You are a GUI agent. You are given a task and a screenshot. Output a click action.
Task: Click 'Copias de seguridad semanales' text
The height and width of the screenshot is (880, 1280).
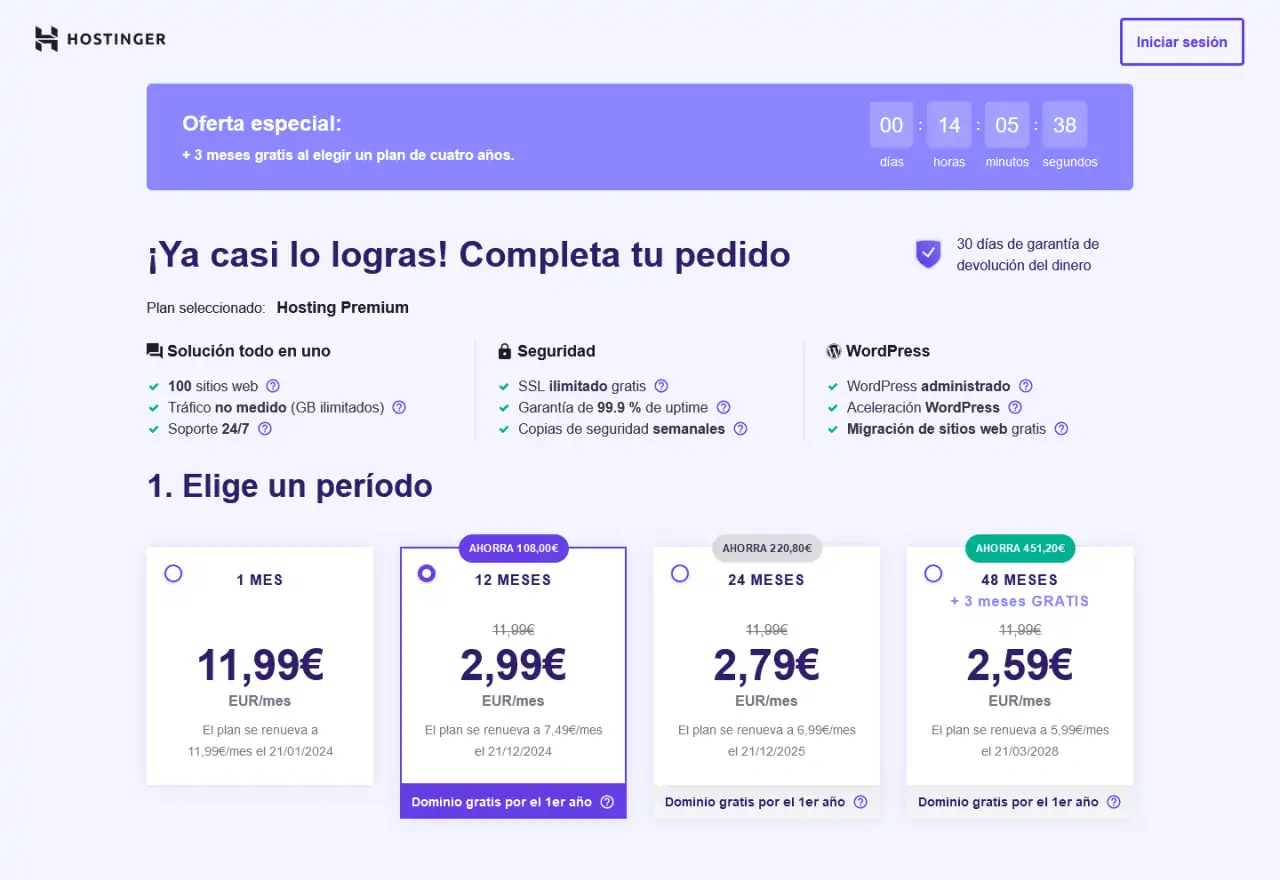point(621,429)
